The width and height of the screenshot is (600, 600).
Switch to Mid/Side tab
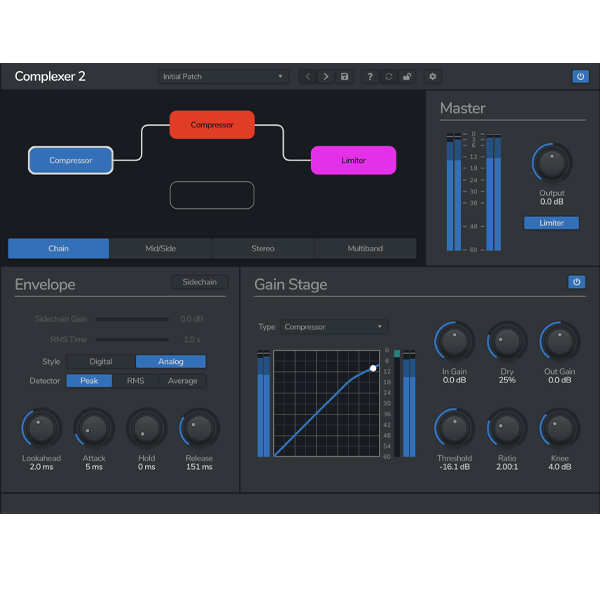160,248
